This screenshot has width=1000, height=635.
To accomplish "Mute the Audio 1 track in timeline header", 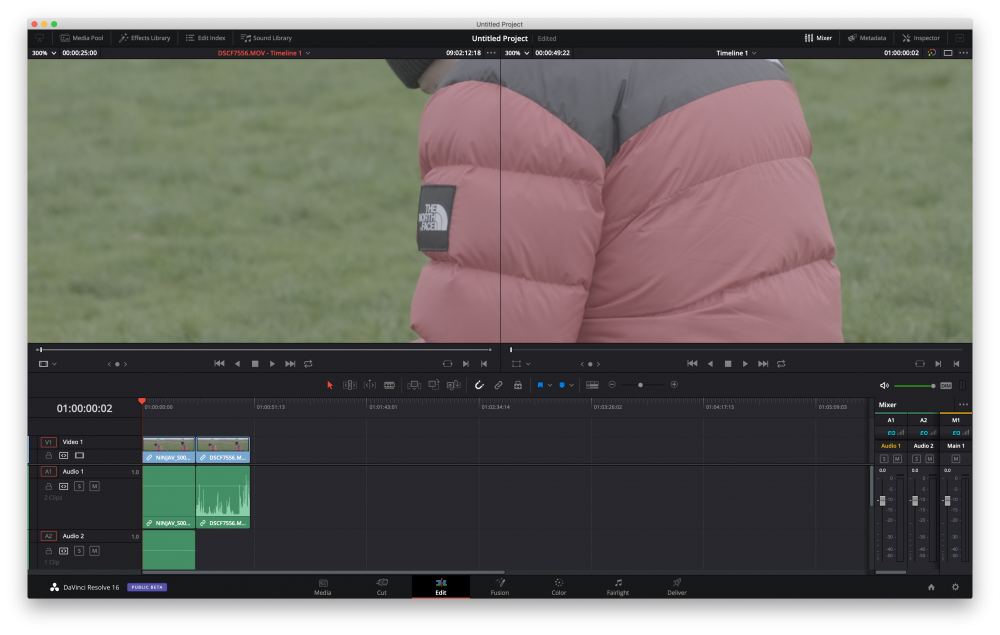I will tap(94, 486).
